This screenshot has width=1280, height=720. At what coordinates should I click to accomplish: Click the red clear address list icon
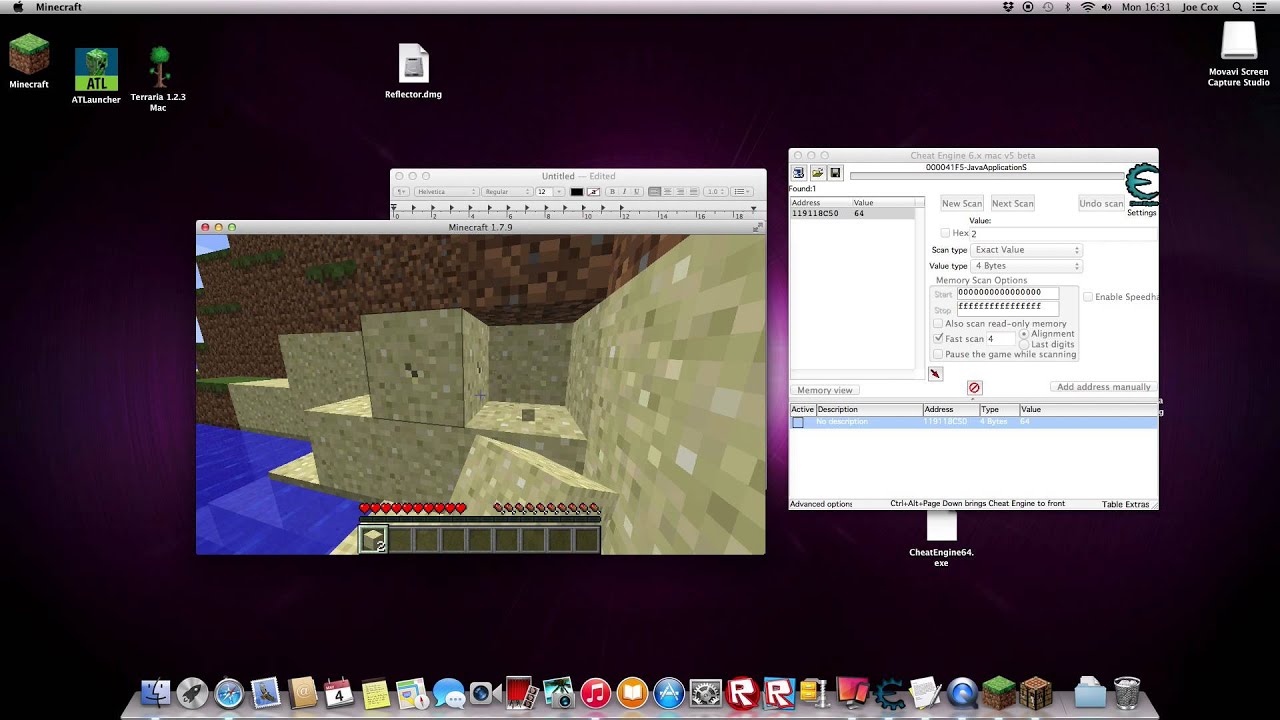[x=974, y=388]
